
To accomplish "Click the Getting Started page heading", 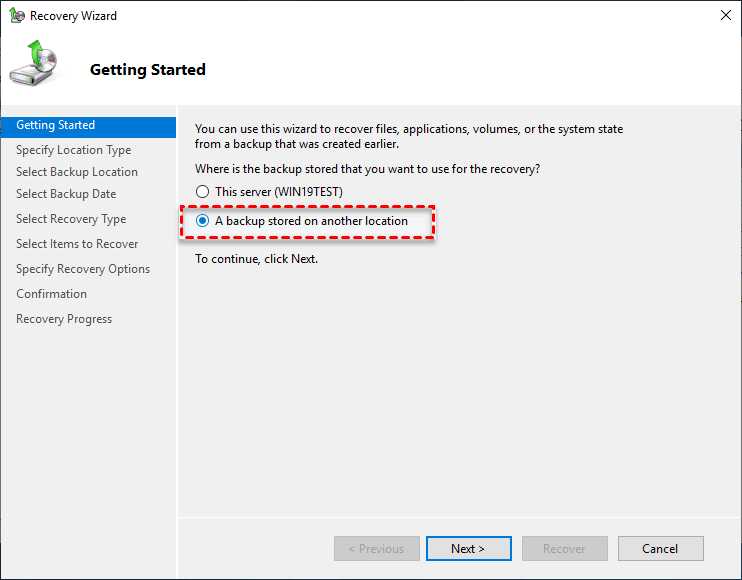I will click(x=148, y=70).
